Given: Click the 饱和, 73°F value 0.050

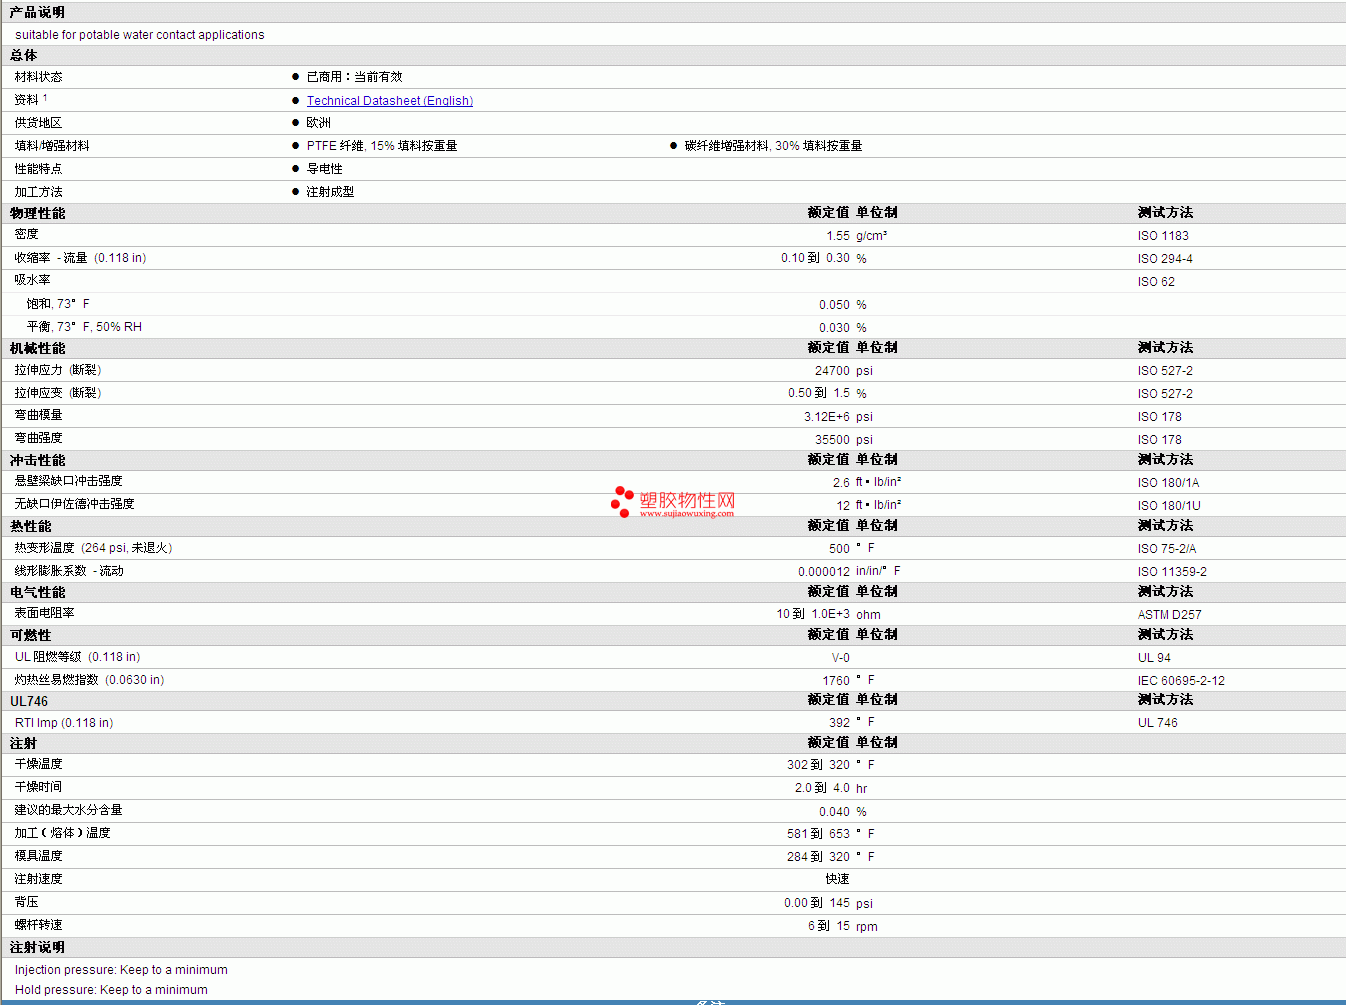Looking at the screenshot, I should pyautogui.click(x=834, y=305).
